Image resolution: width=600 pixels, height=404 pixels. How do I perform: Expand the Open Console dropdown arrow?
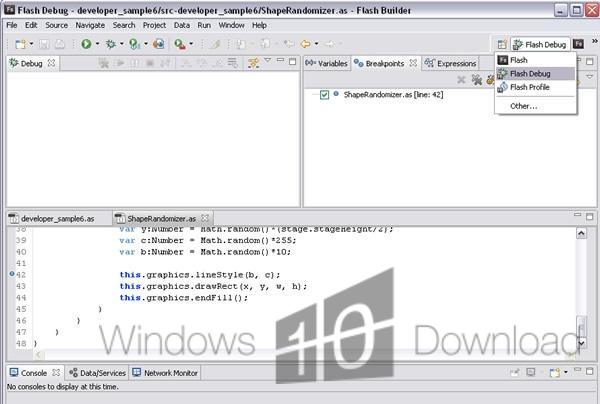tap(566, 372)
